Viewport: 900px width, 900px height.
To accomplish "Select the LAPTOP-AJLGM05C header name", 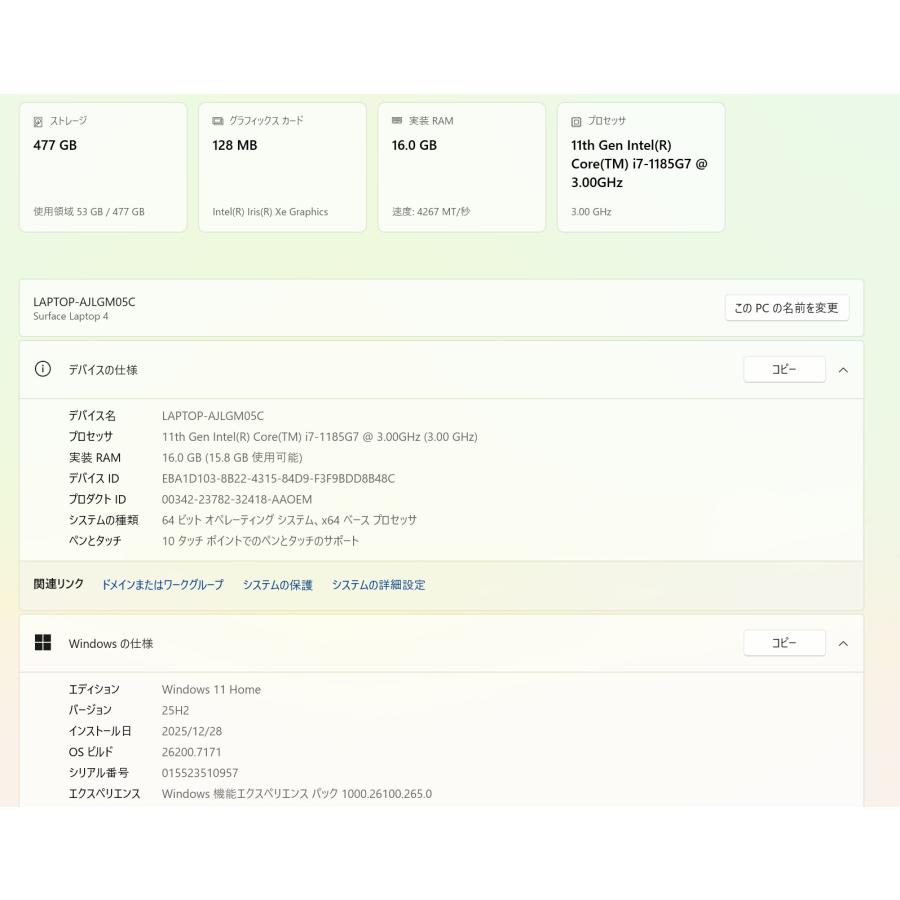I will pos(84,302).
